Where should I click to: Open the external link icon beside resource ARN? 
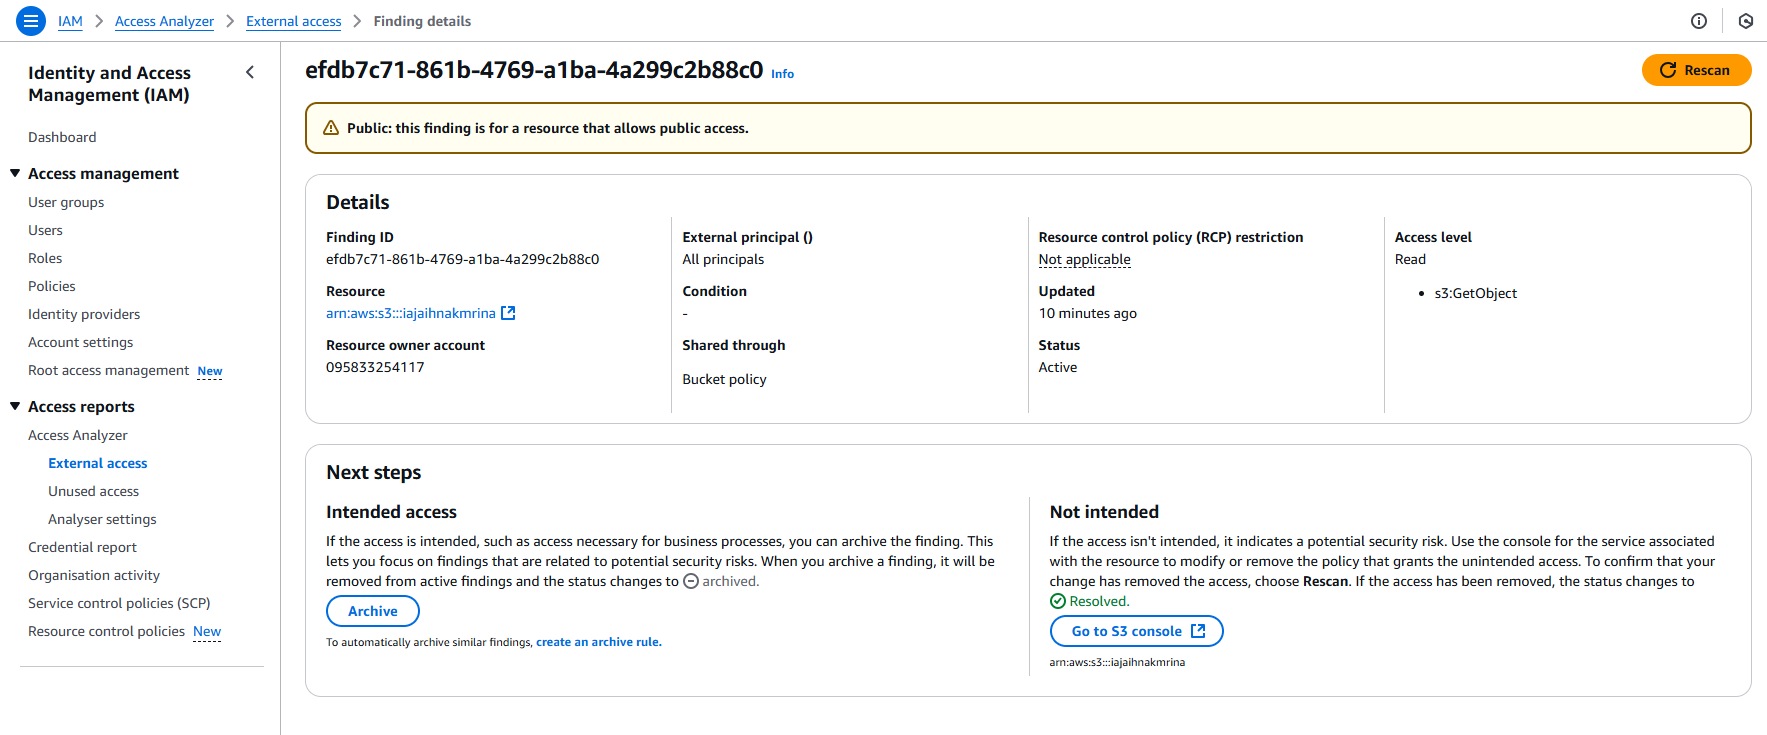pyautogui.click(x=508, y=313)
